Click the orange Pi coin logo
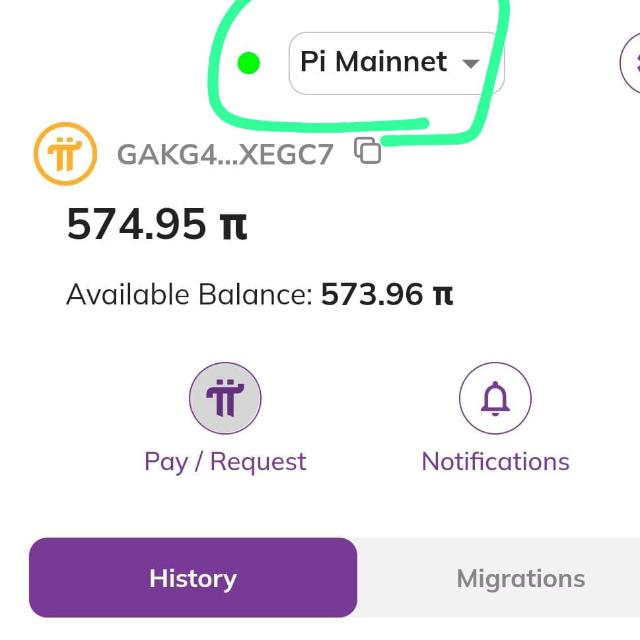The image size is (640, 640). [x=65, y=154]
